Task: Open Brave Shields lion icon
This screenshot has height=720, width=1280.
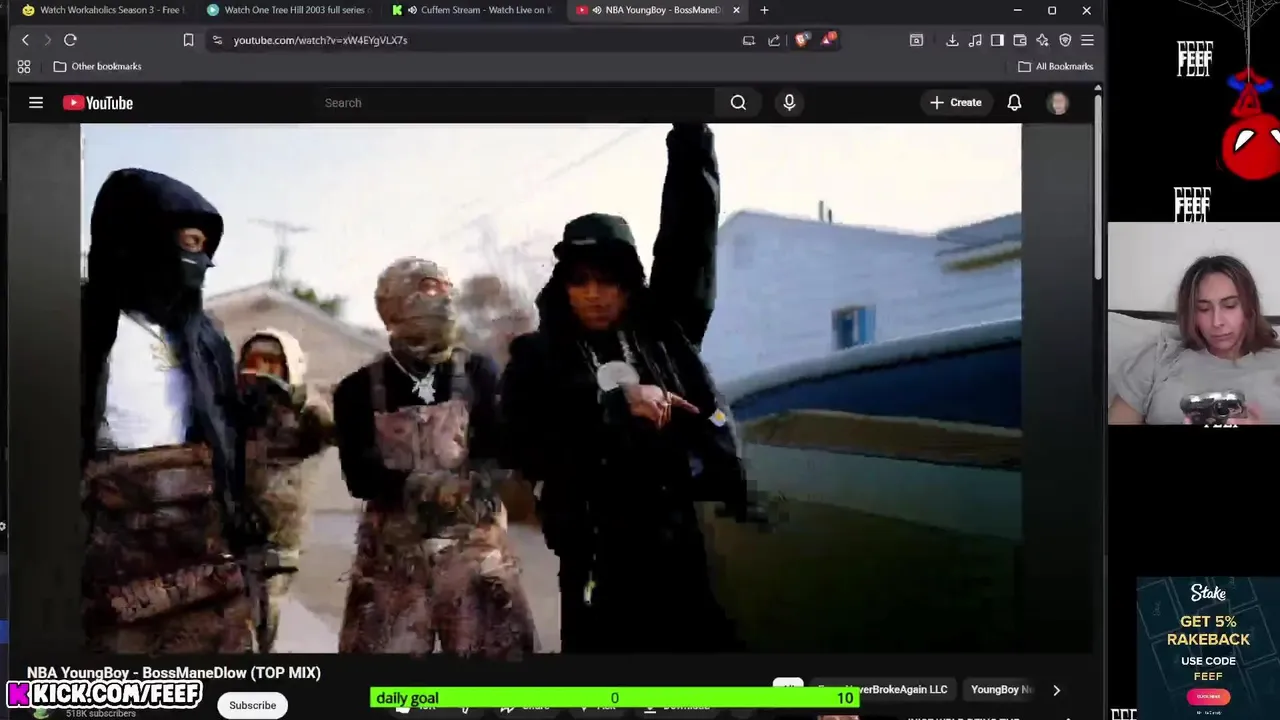Action: [802, 40]
